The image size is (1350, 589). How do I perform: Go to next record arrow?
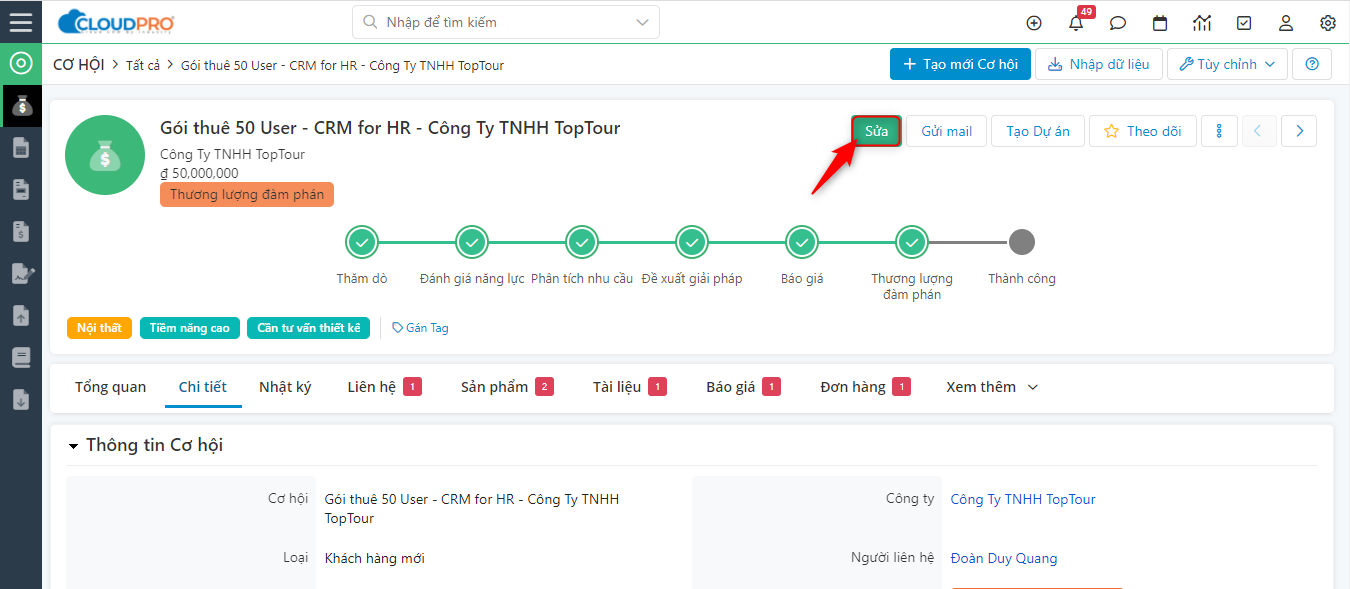pyautogui.click(x=1299, y=131)
